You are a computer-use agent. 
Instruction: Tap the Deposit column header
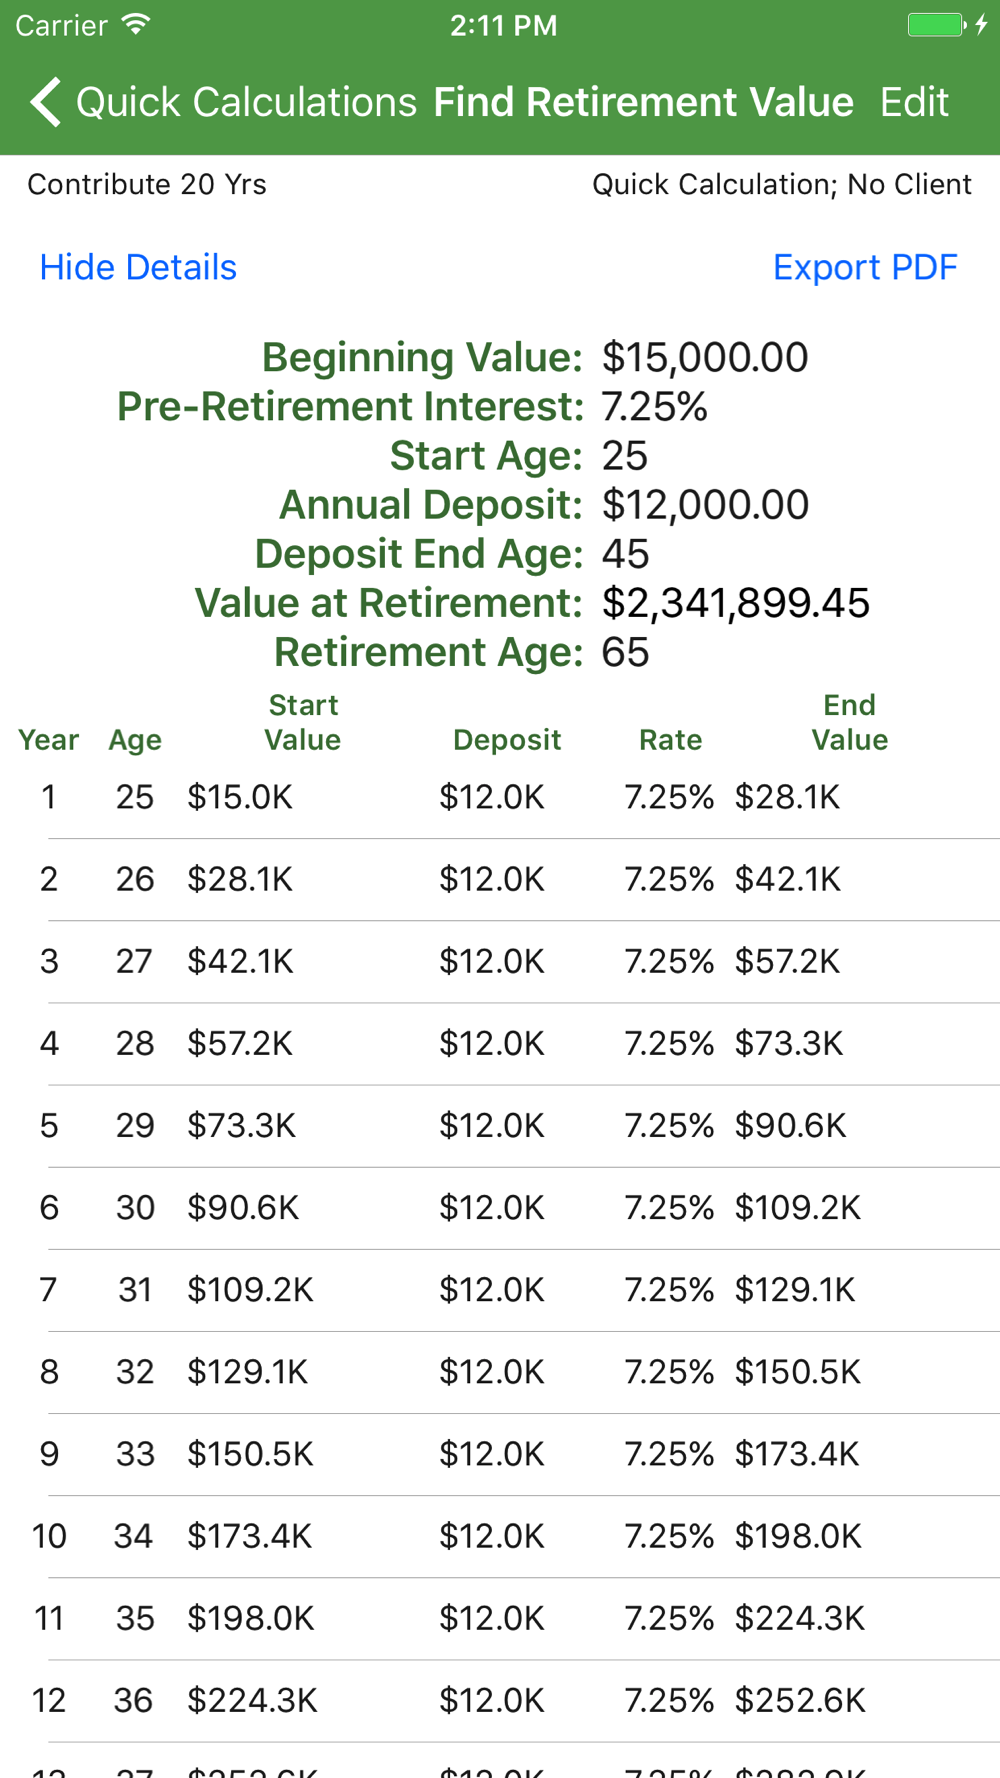pyautogui.click(x=507, y=739)
